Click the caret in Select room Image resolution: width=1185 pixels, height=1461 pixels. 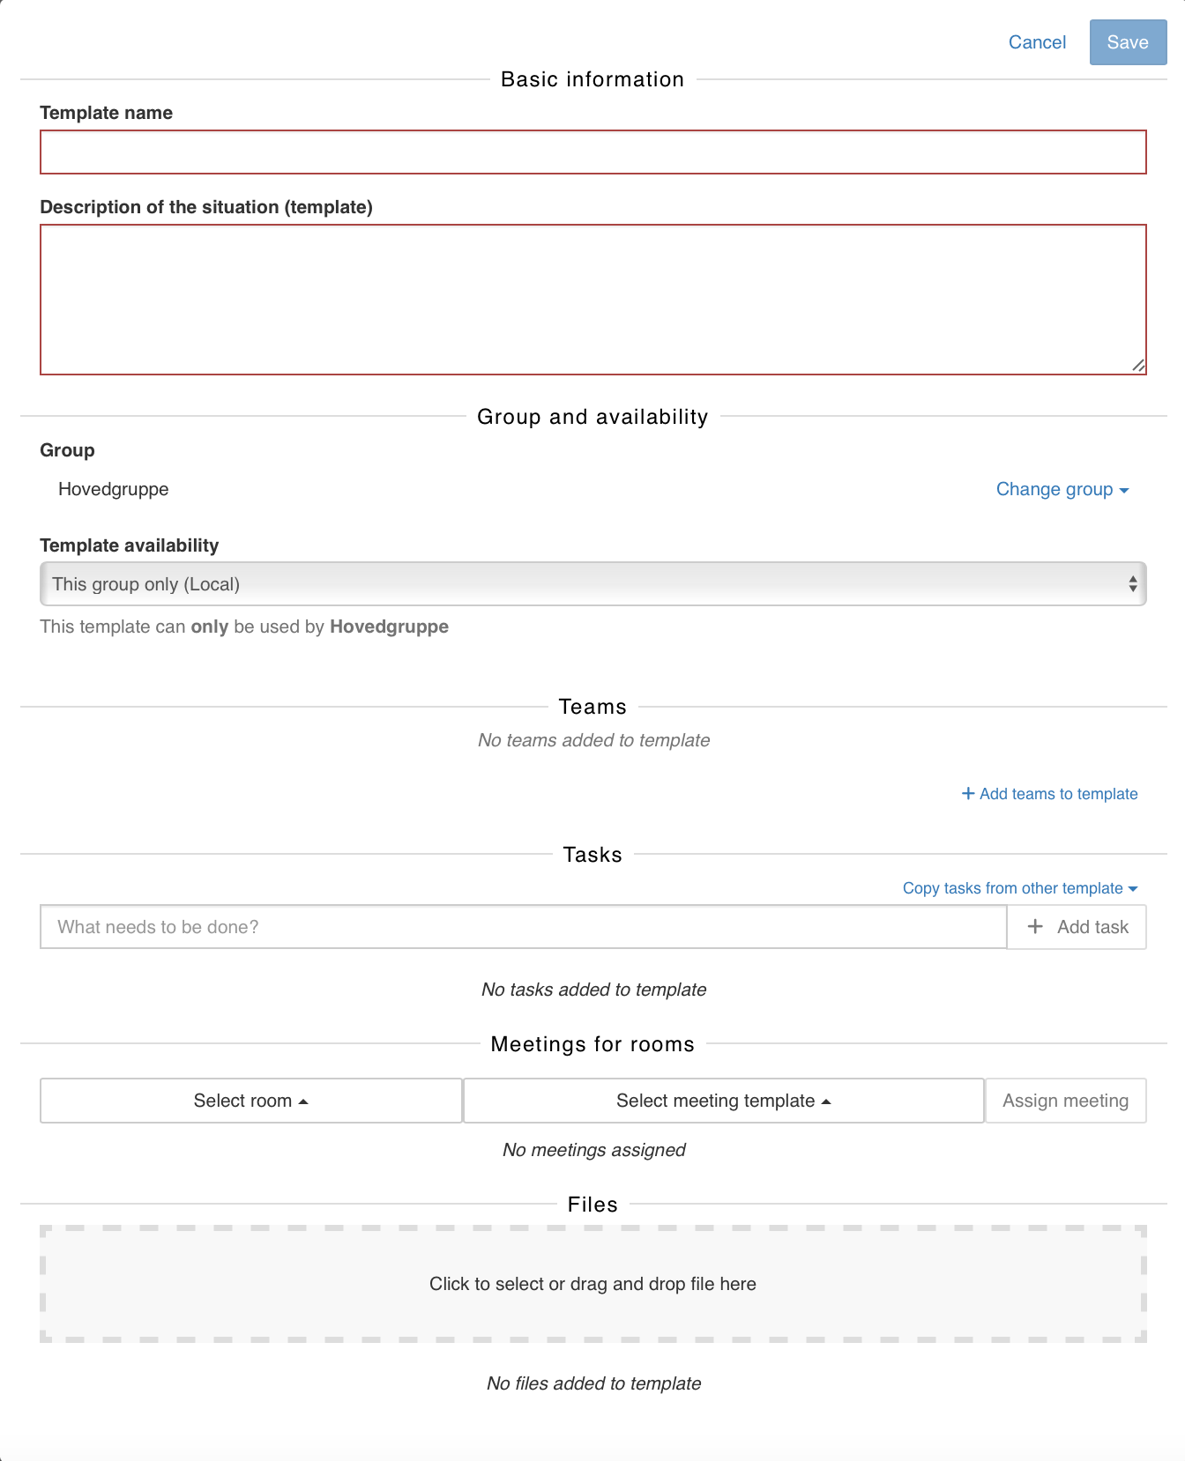click(304, 1100)
